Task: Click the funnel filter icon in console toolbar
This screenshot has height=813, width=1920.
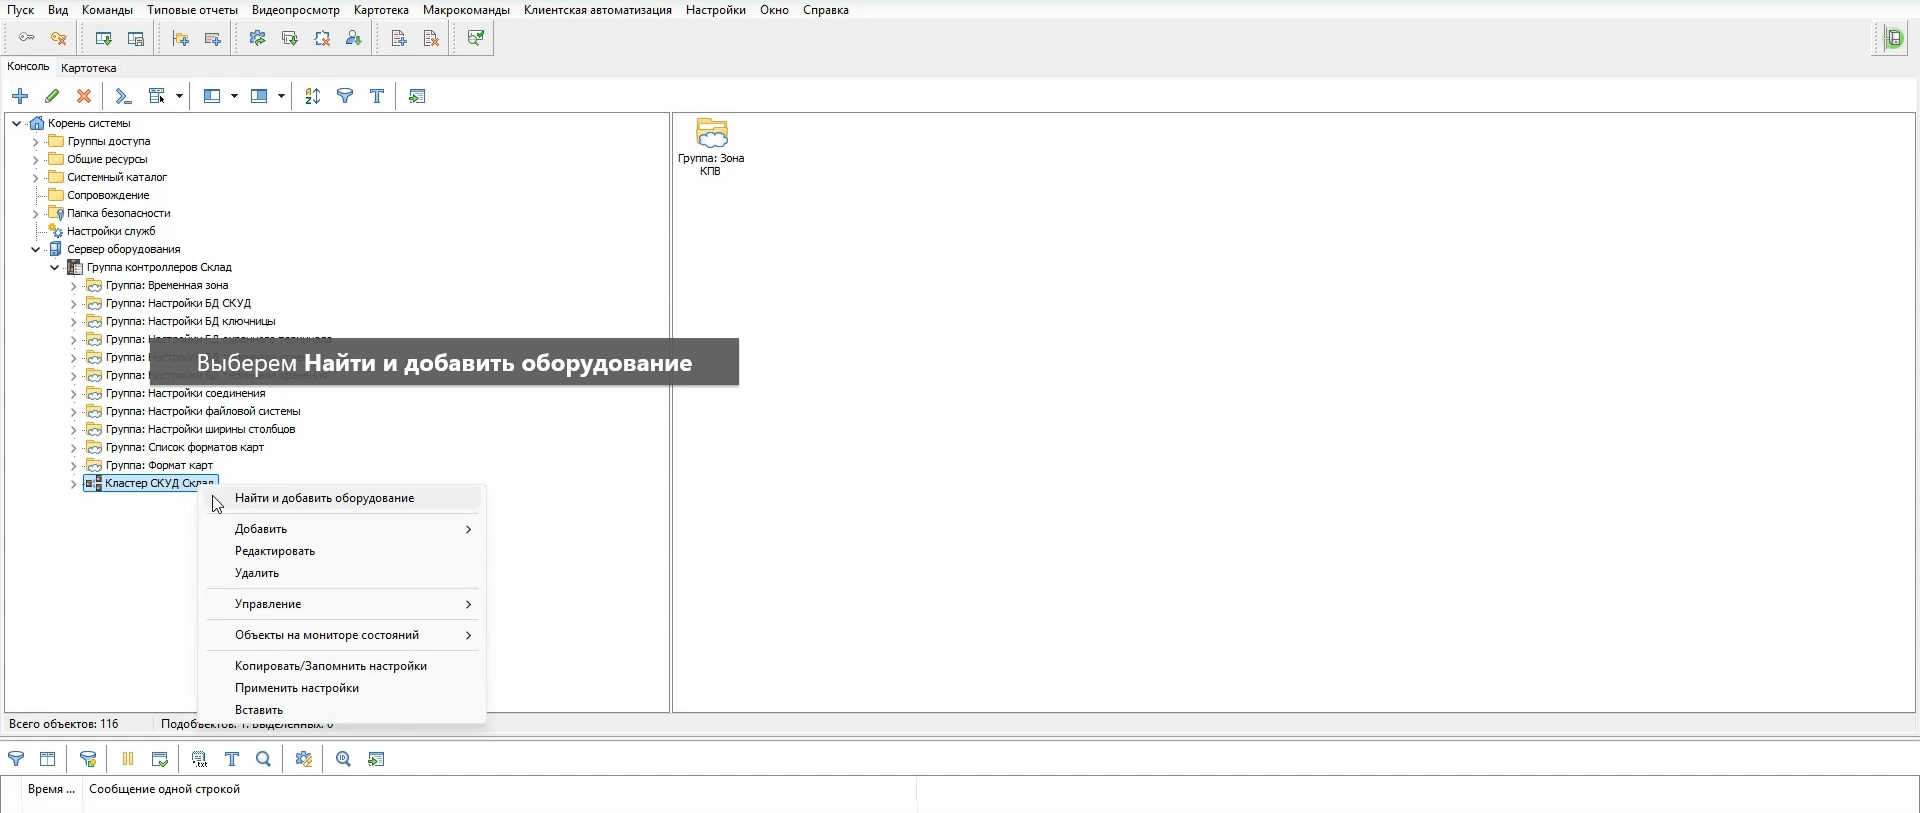Action: click(x=345, y=96)
